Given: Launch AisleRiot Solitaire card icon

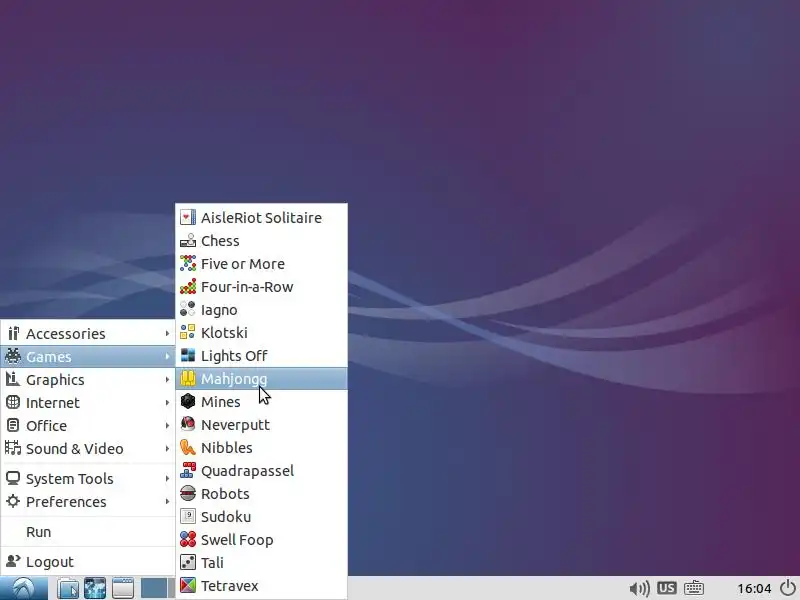Looking at the screenshot, I should click(x=188, y=218).
